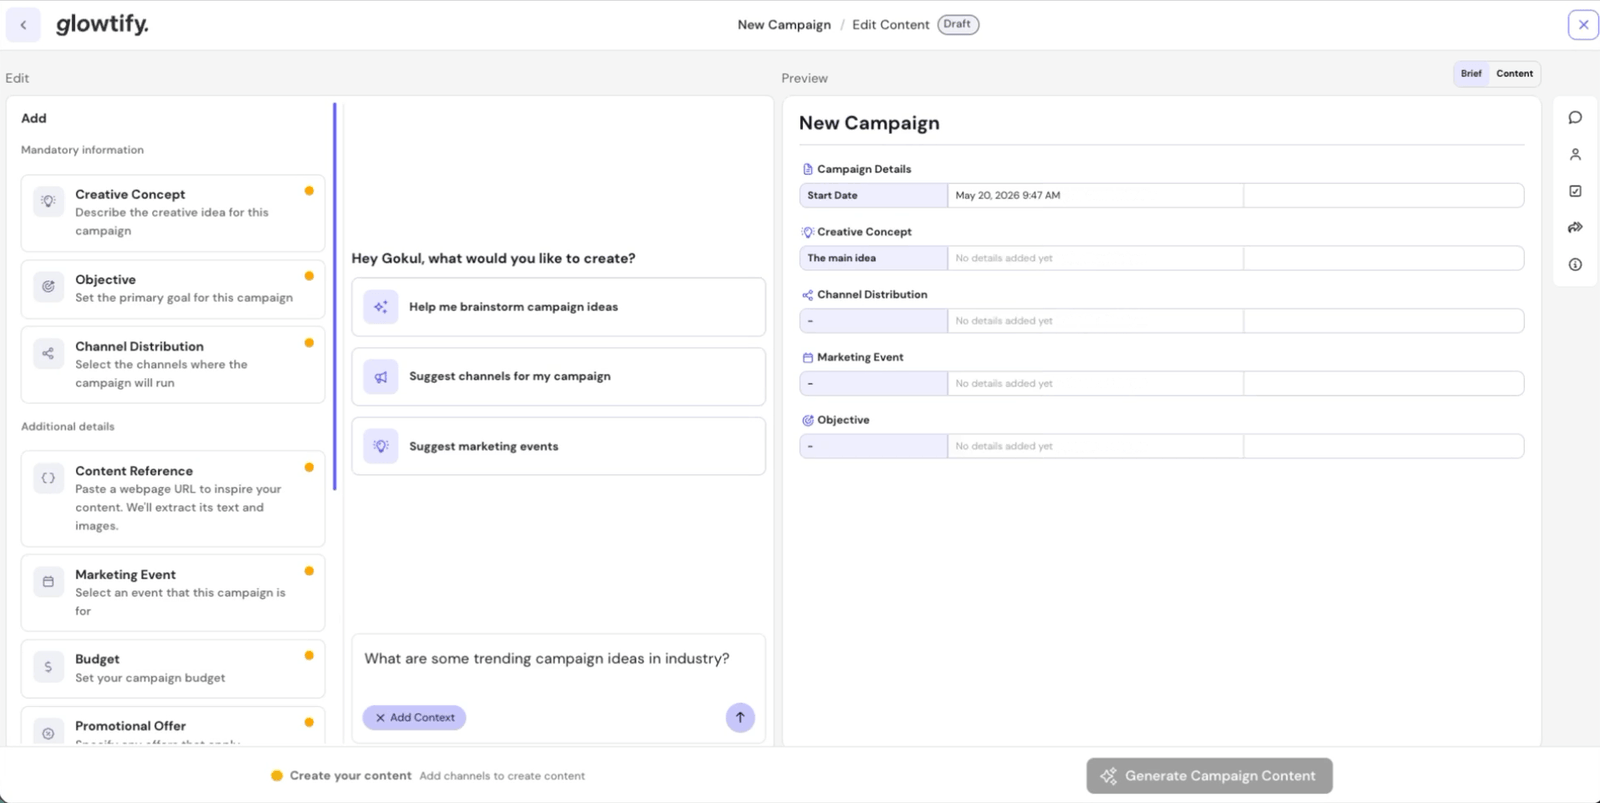This screenshot has height=803, width=1600.
Task: Open the user profile icon in right sidebar
Action: [1575, 155]
